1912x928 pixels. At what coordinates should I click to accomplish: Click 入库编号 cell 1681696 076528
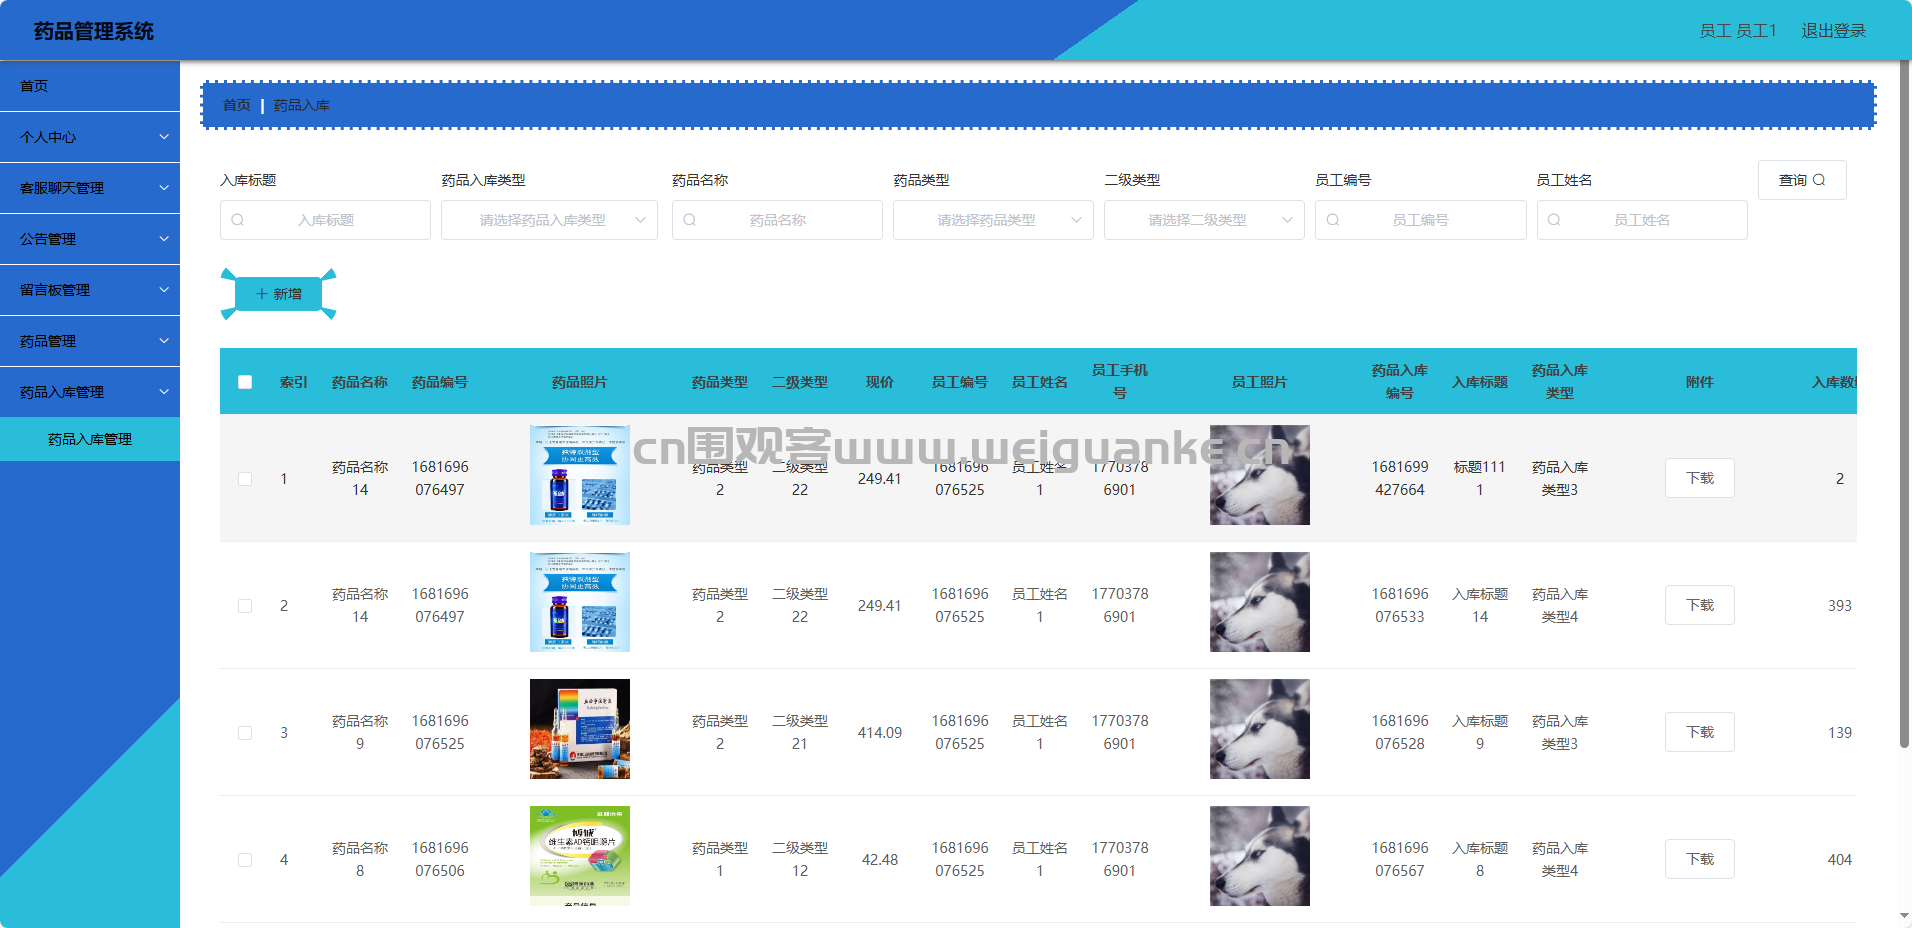1400,733
